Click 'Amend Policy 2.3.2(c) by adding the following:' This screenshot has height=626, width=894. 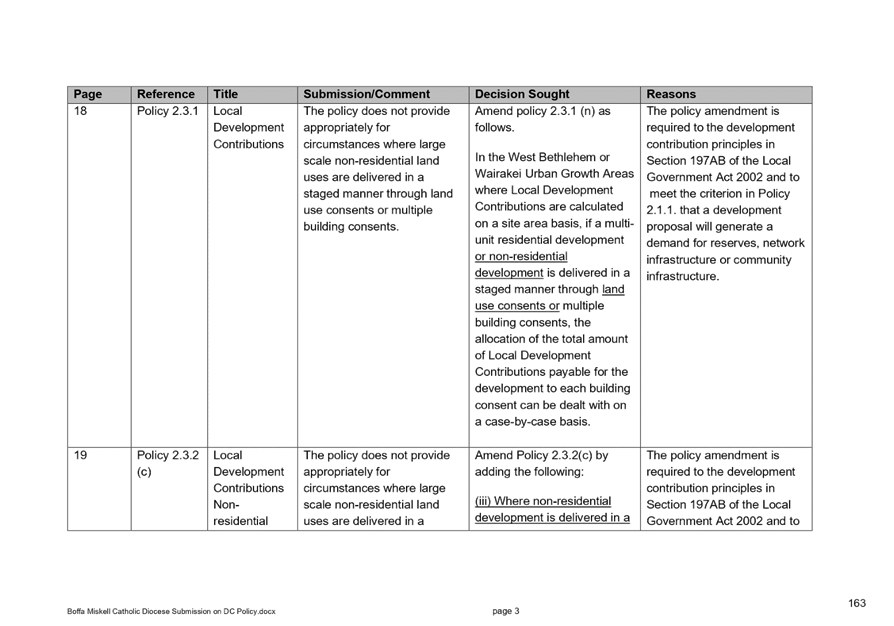tap(541, 464)
